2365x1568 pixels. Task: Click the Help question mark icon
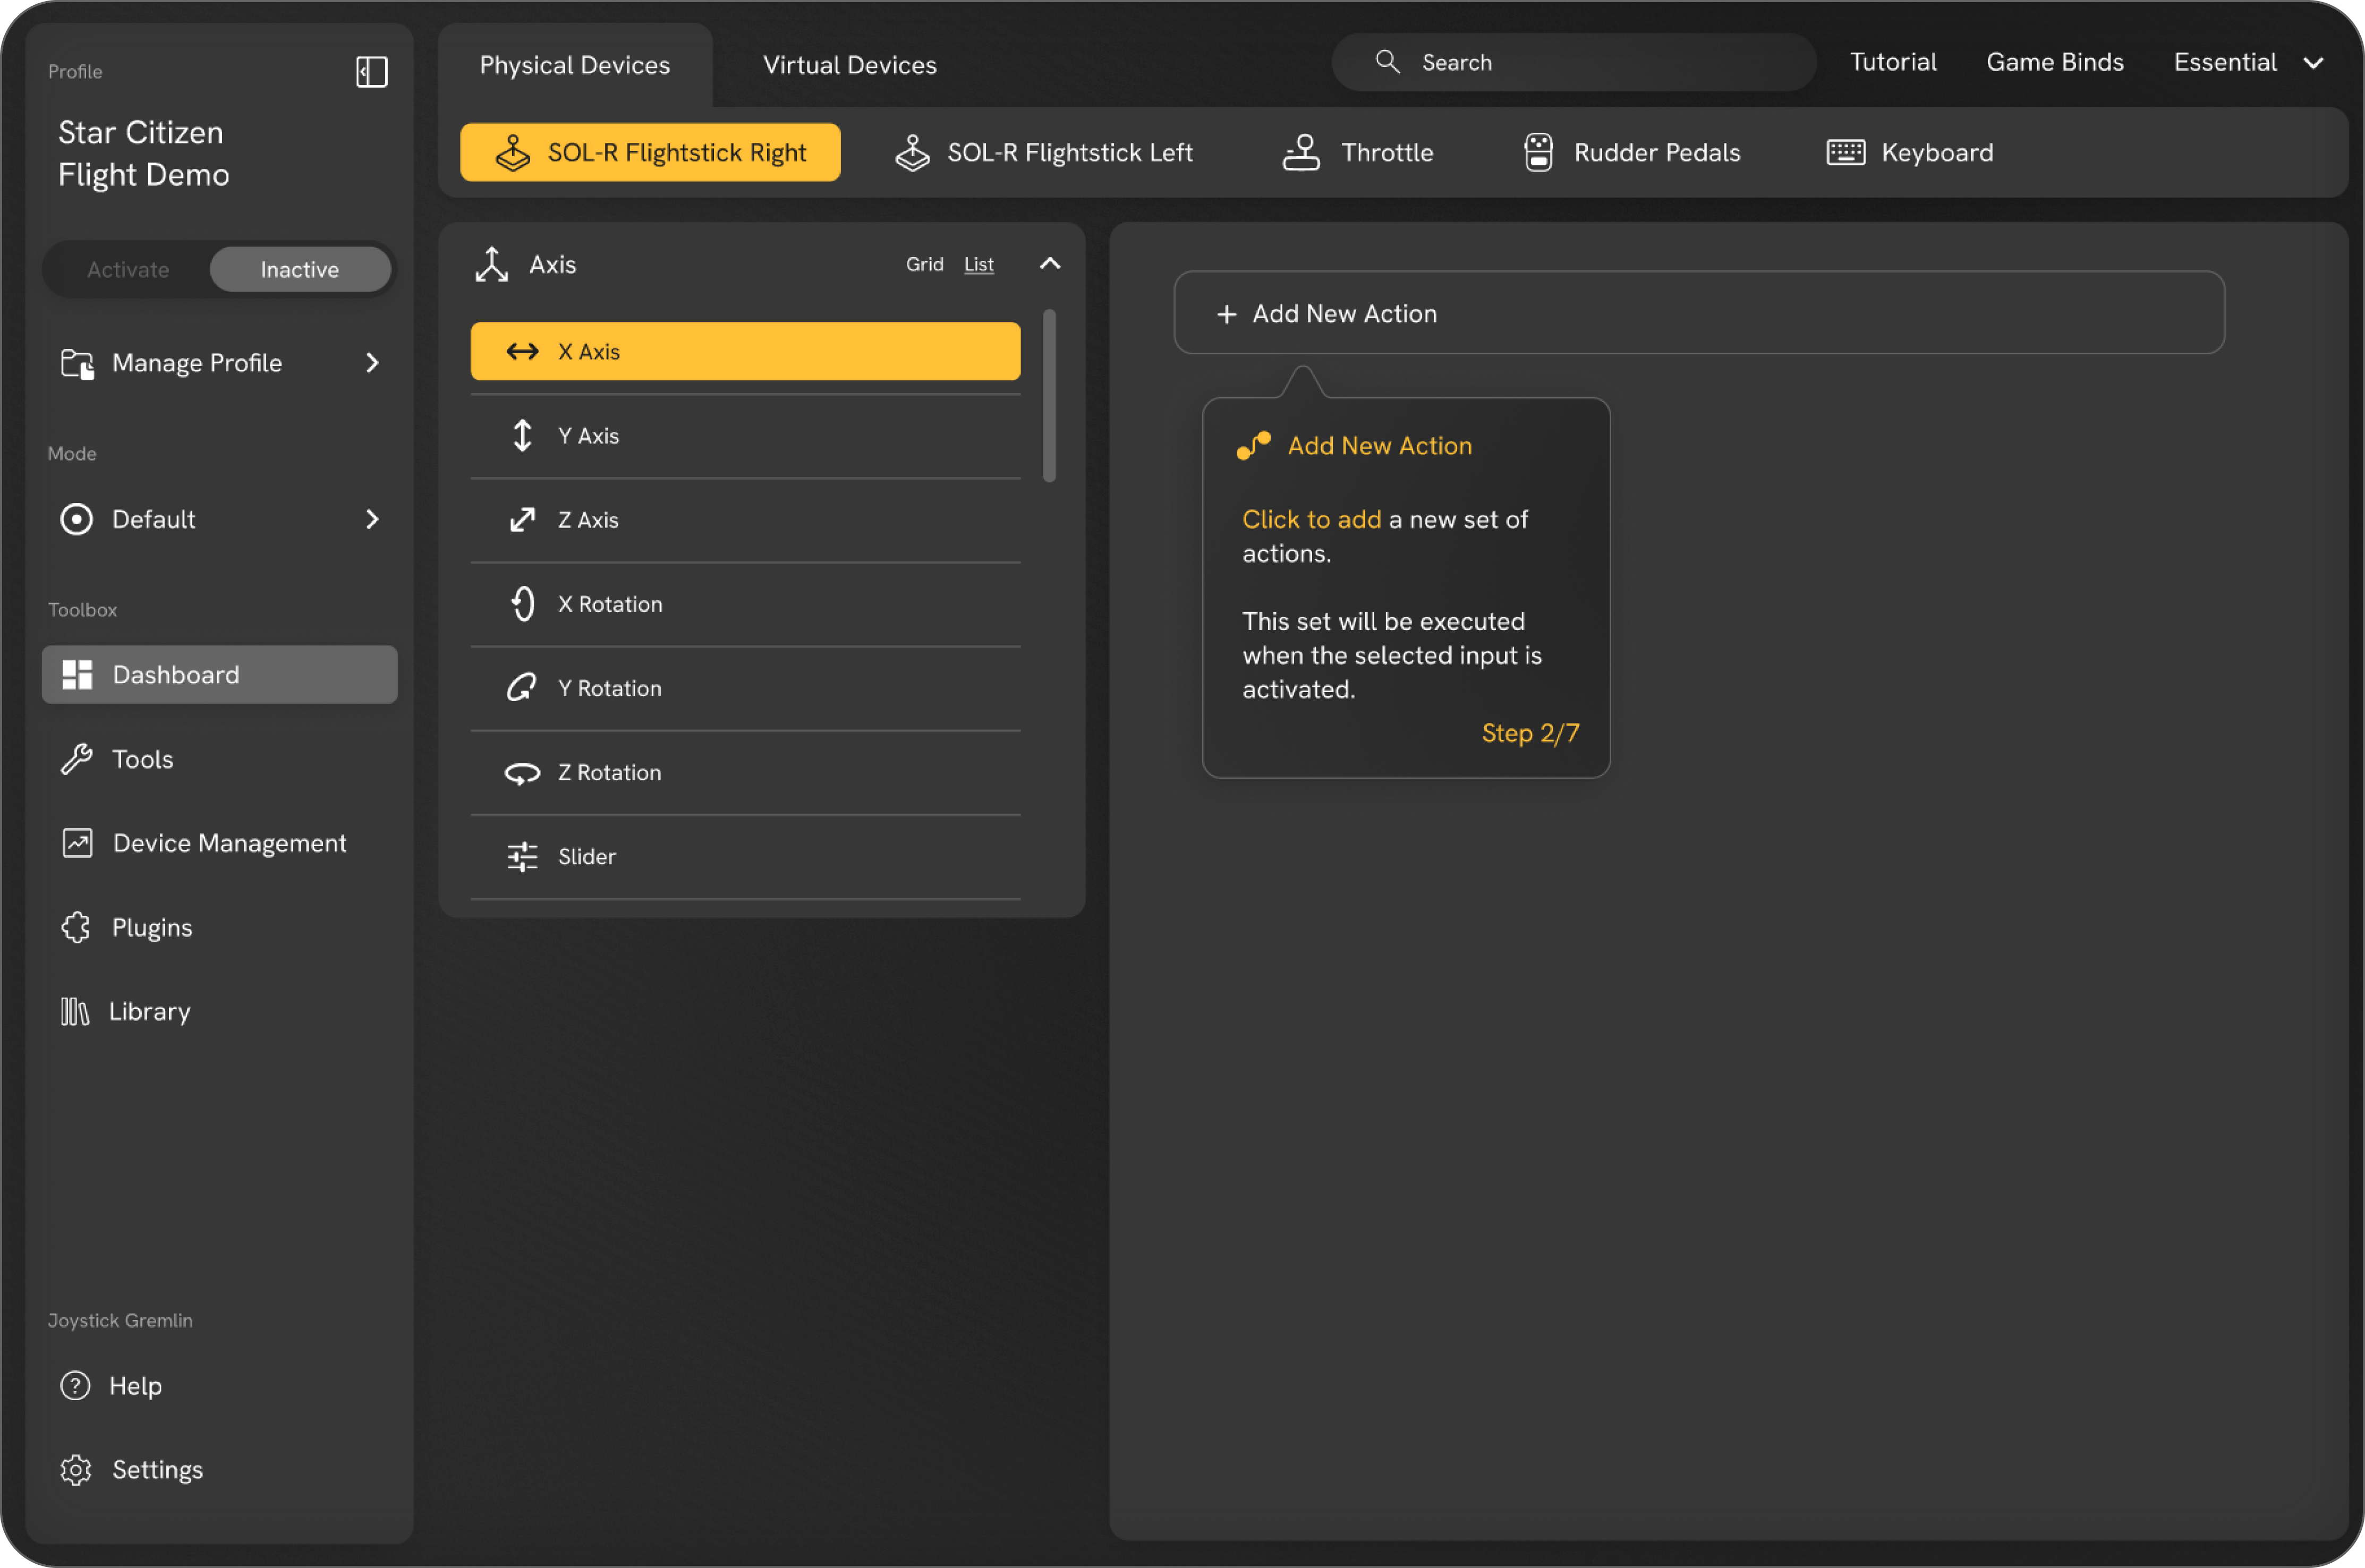point(75,1386)
